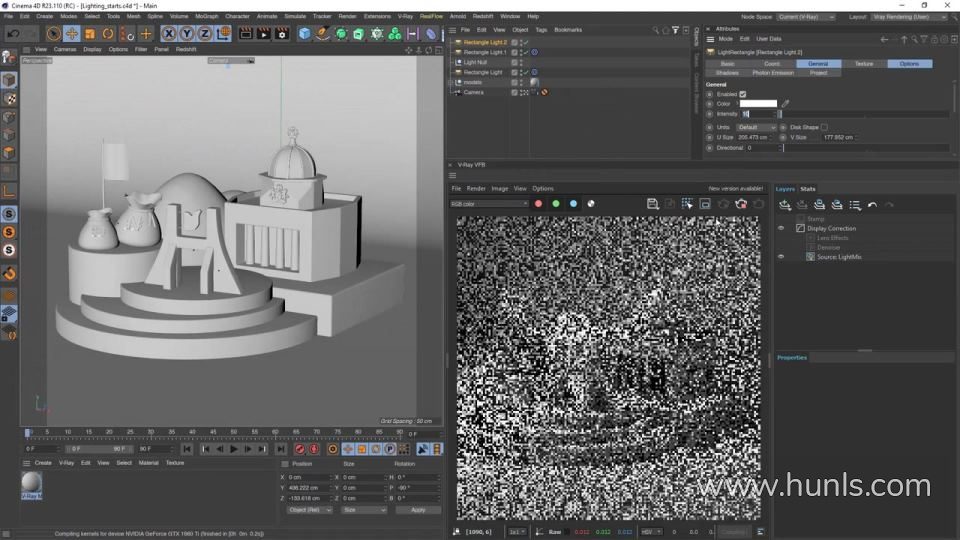Click the add layer icon in VFB Layers
This screenshot has height=540, width=960.
pyautogui.click(x=785, y=205)
